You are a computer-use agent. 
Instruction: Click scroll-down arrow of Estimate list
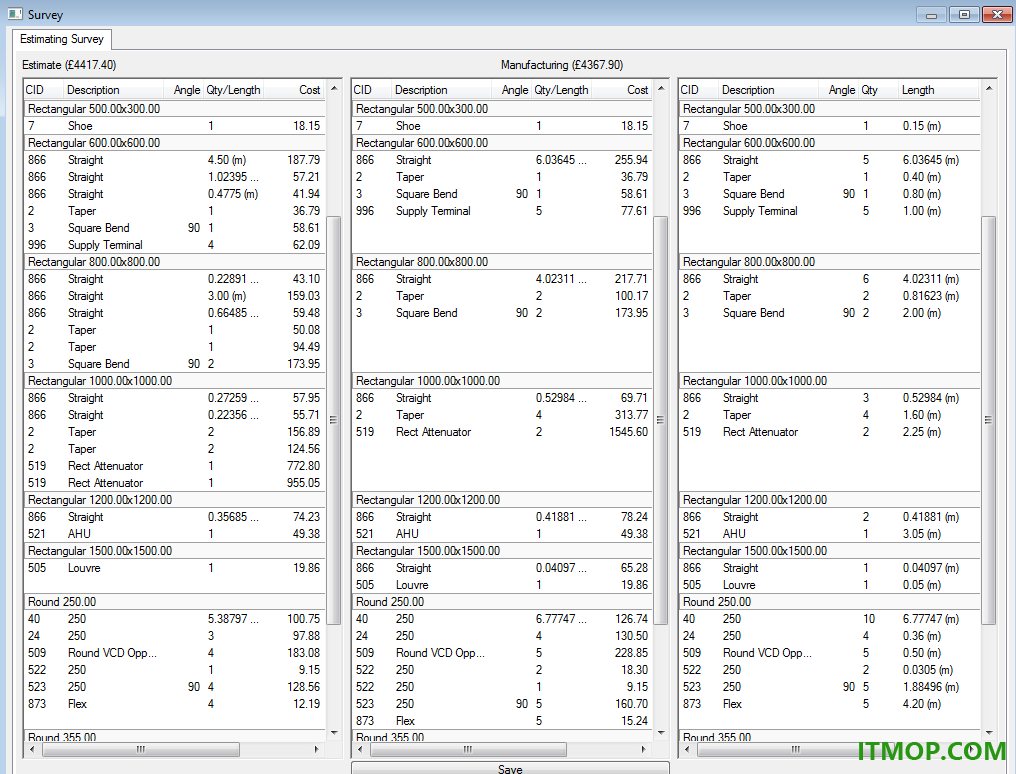[334, 733]
